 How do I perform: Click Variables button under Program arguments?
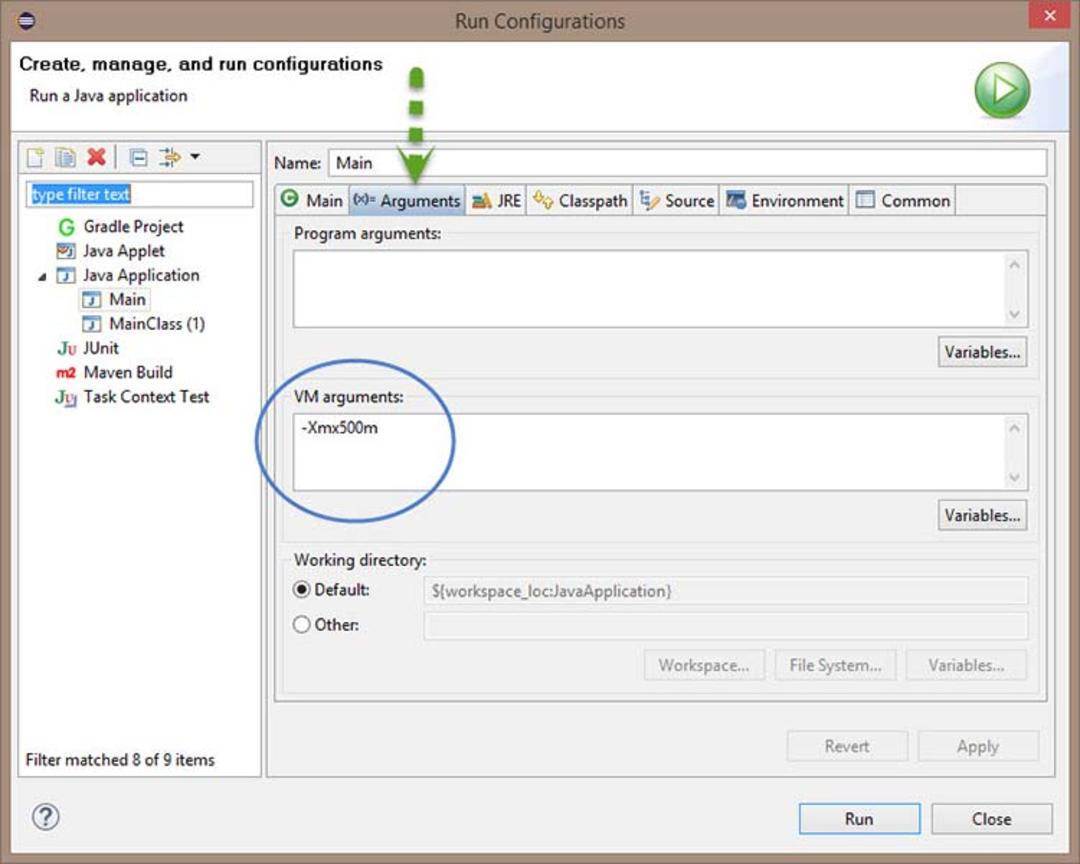[x=982, y=352]
